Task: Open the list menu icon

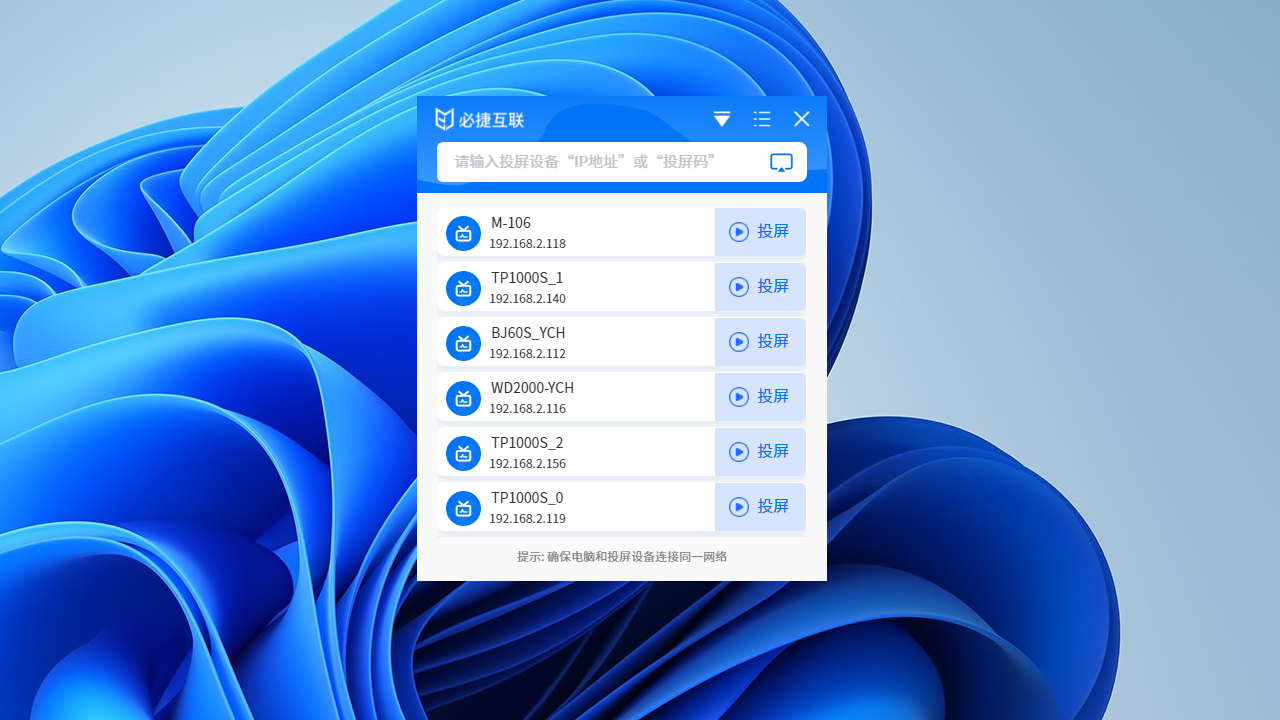Action: pos(762,119)
